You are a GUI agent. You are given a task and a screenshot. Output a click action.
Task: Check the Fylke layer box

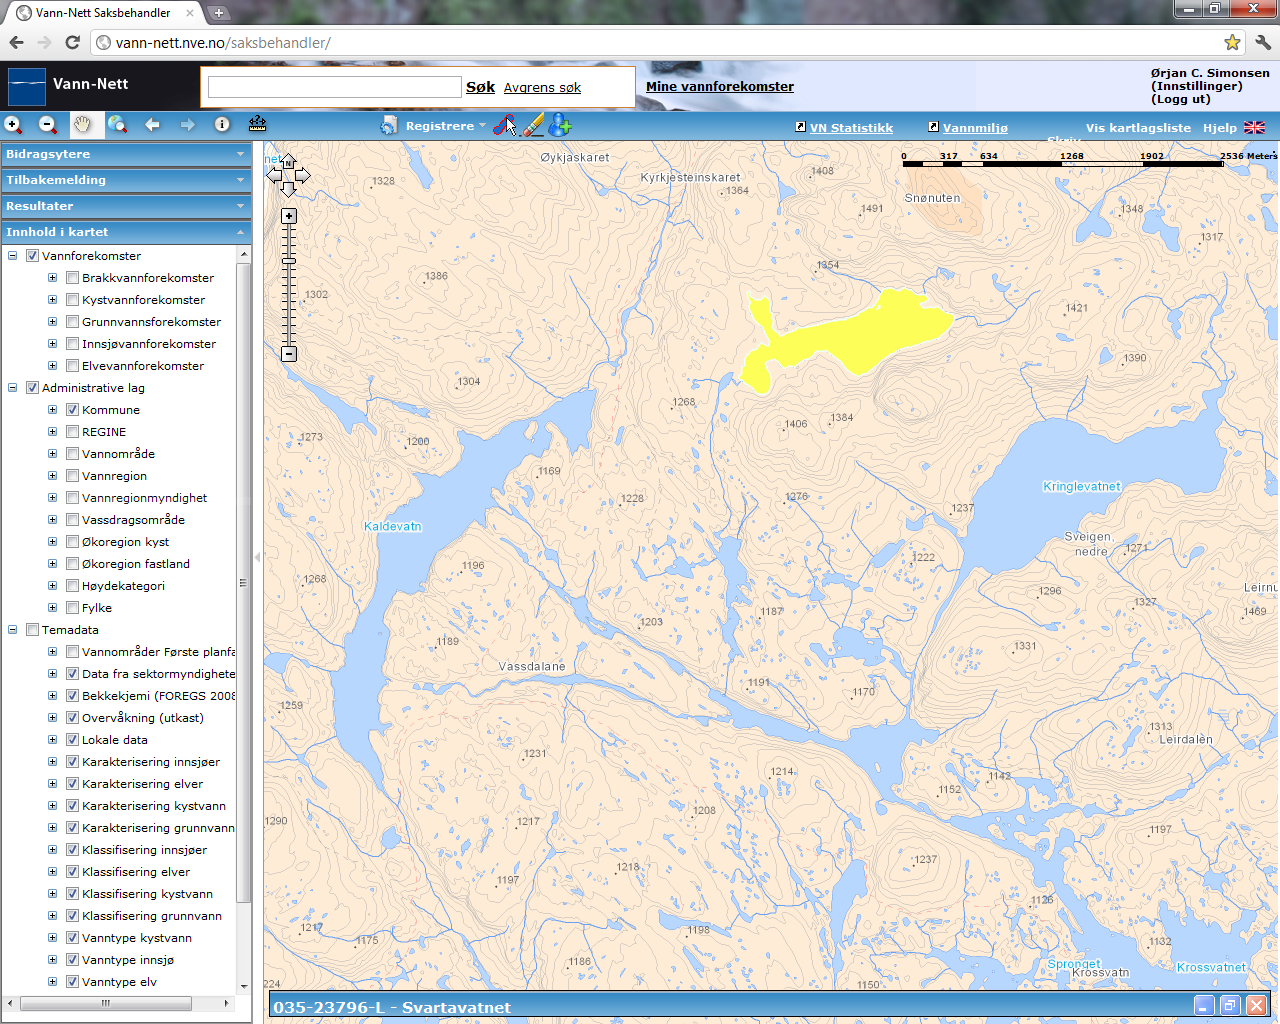72,608
